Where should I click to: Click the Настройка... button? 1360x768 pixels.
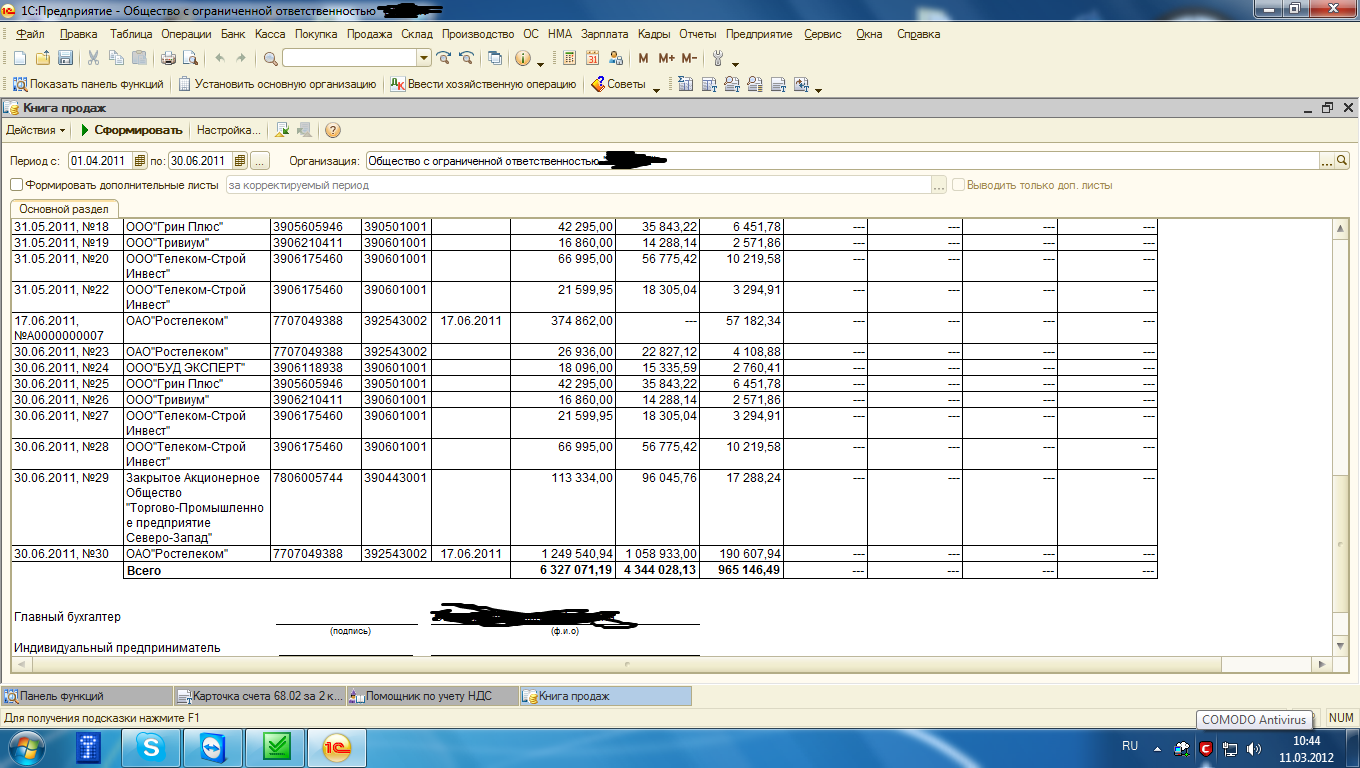[228, 130]
